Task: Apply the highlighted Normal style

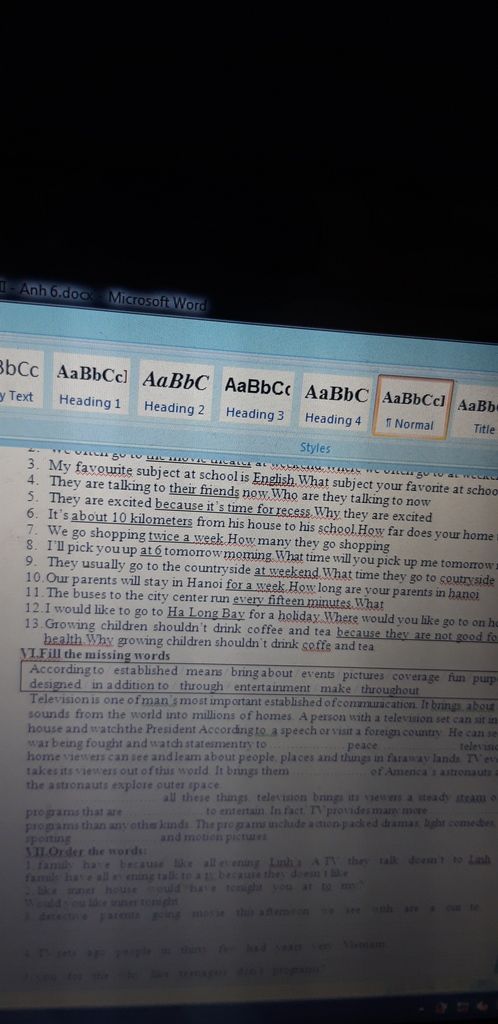Action: 416,408
